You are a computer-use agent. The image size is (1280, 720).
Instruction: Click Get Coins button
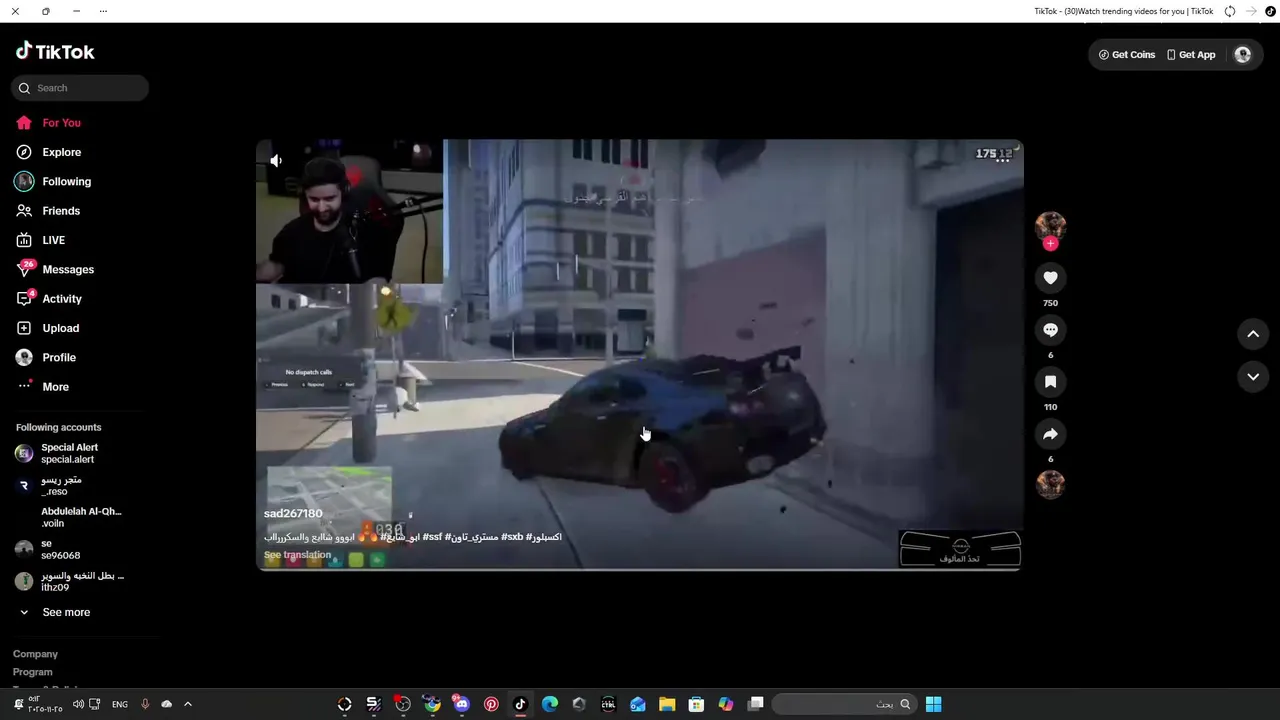coord(1127,55)
